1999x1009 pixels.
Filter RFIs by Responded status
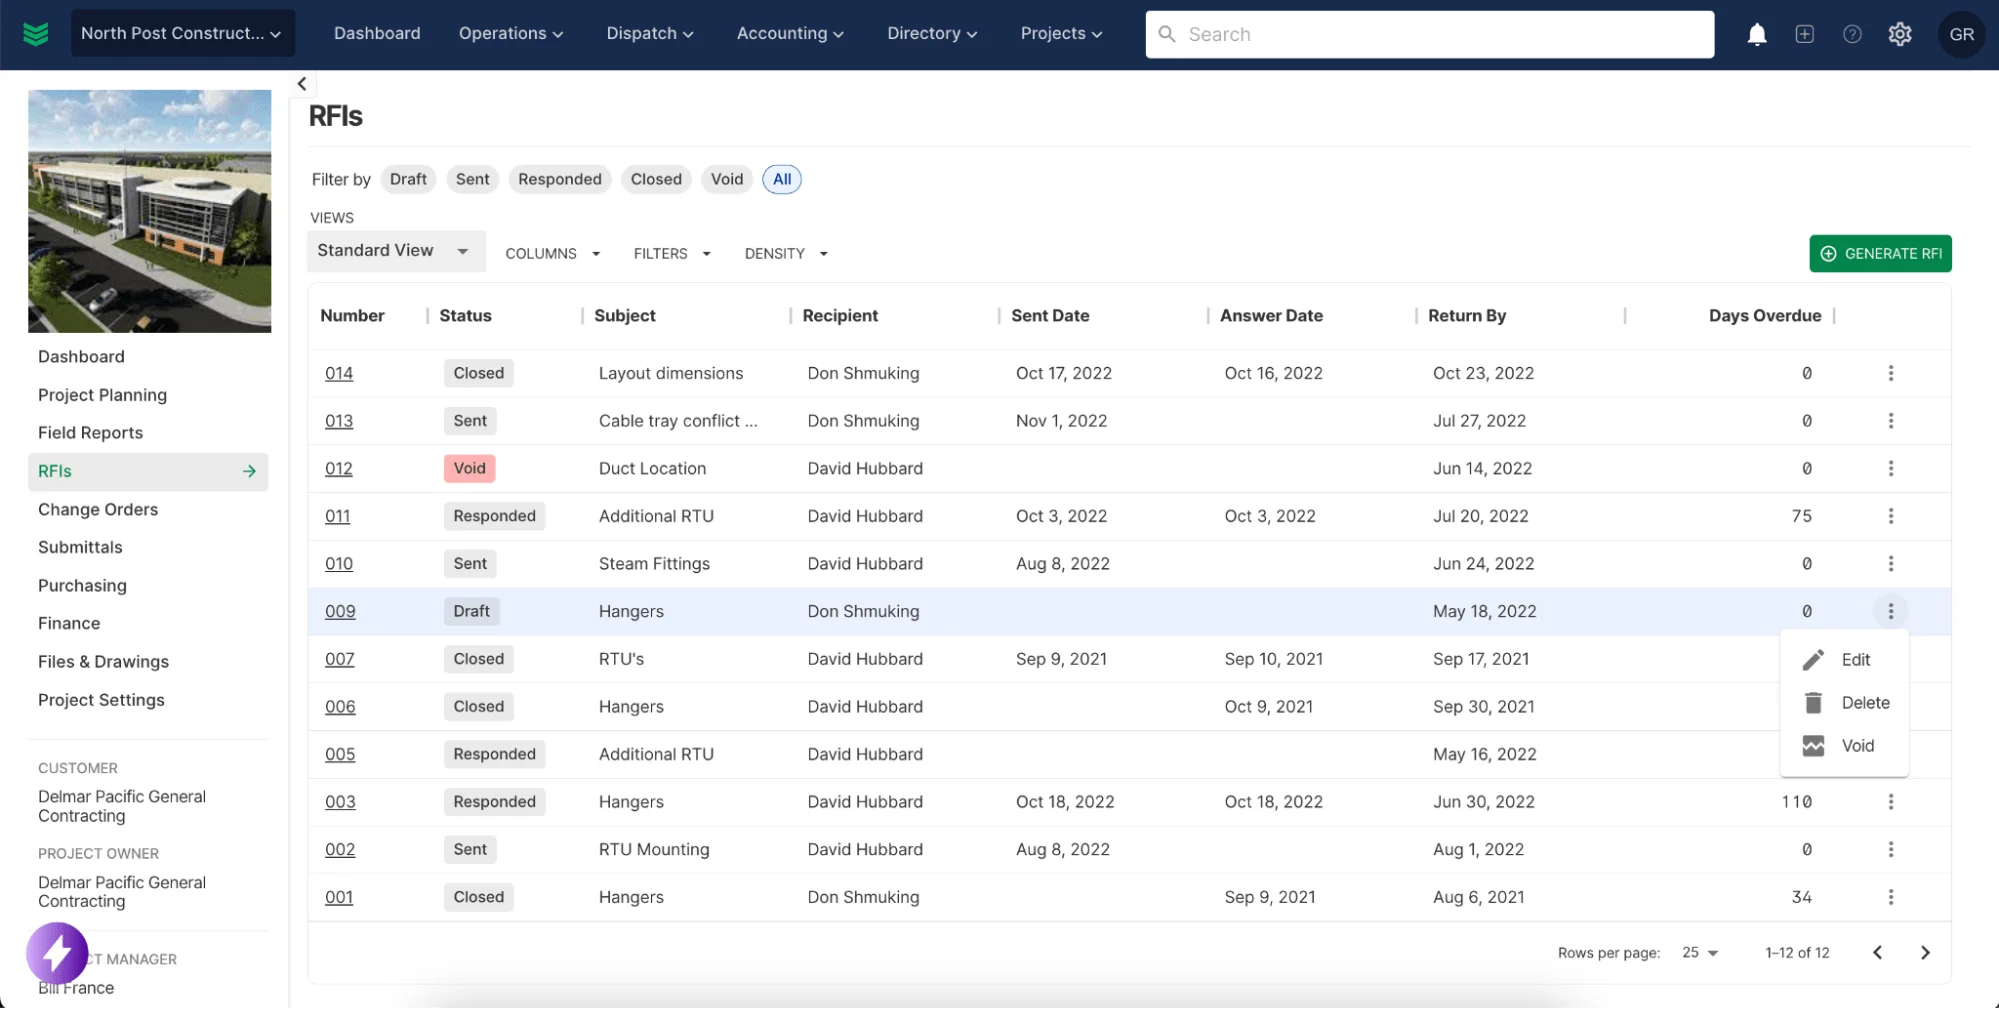point(559,179)
